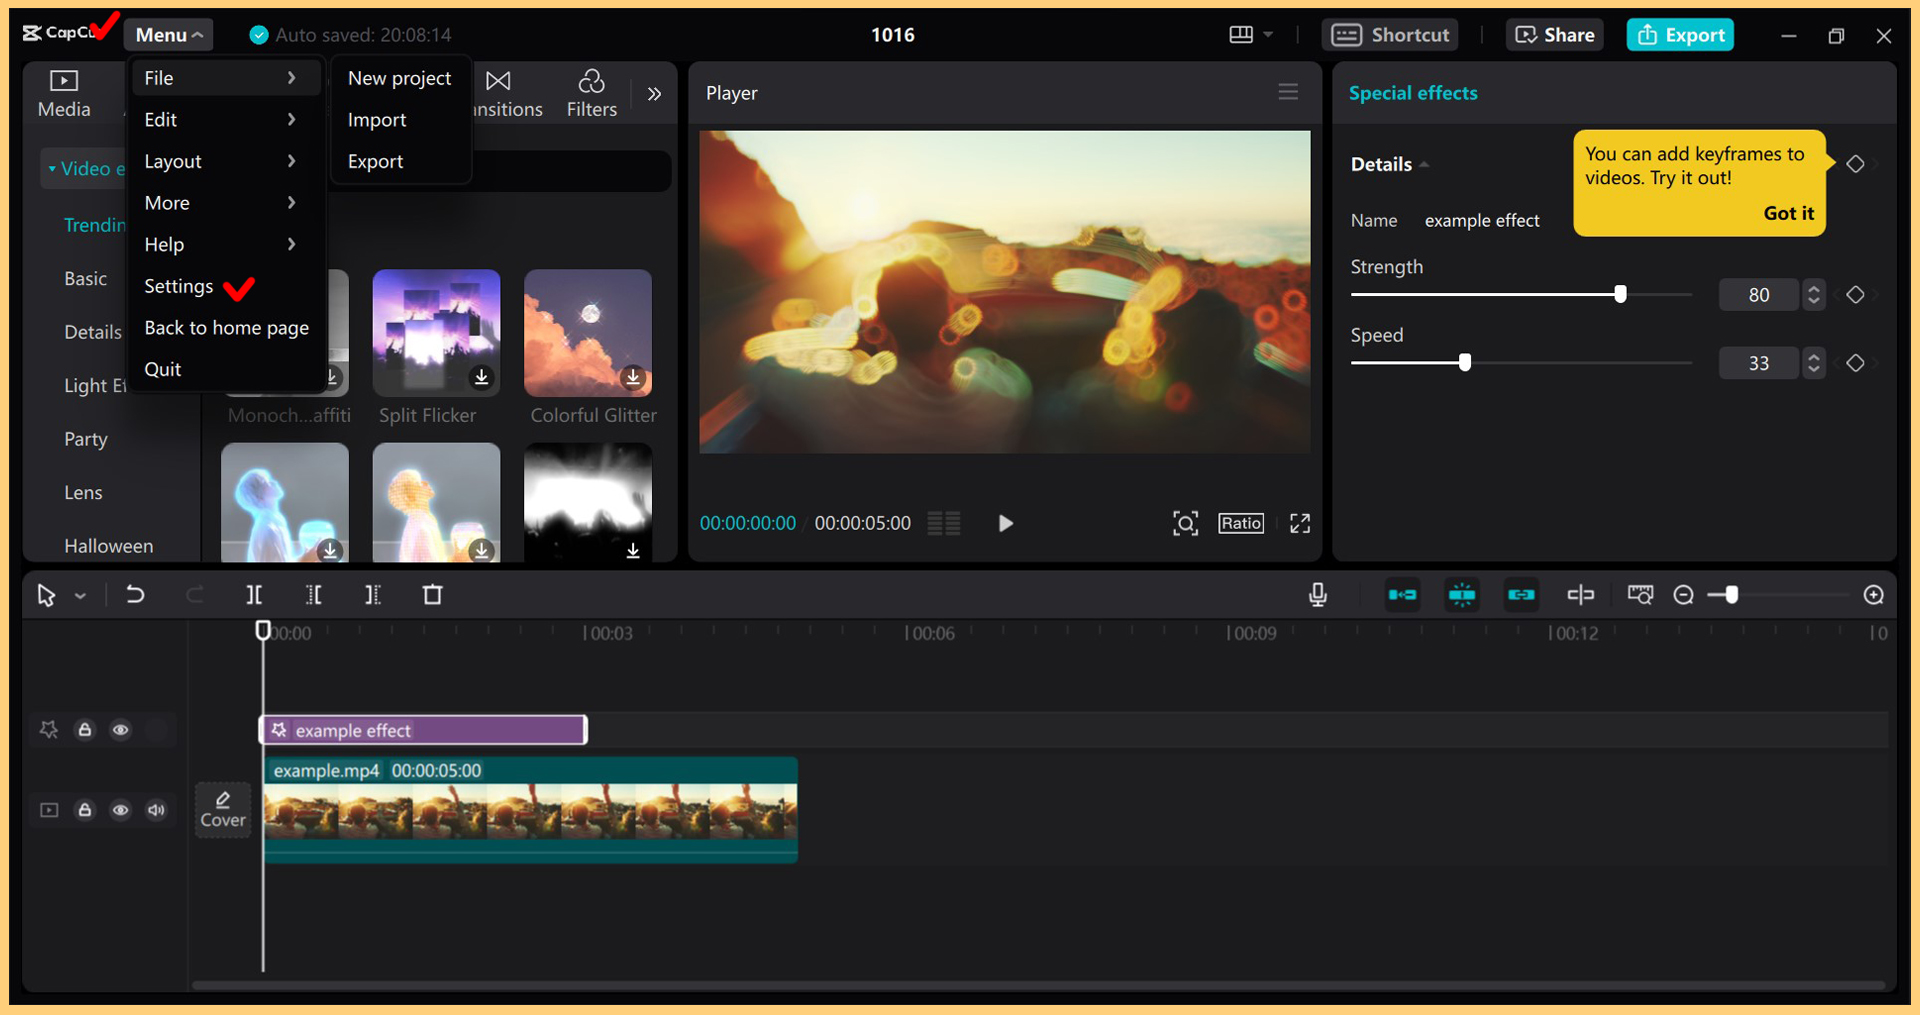Click the Details section keyframe diamond
This screenshot has height=1015, width=1920.
coord(1855,164)
